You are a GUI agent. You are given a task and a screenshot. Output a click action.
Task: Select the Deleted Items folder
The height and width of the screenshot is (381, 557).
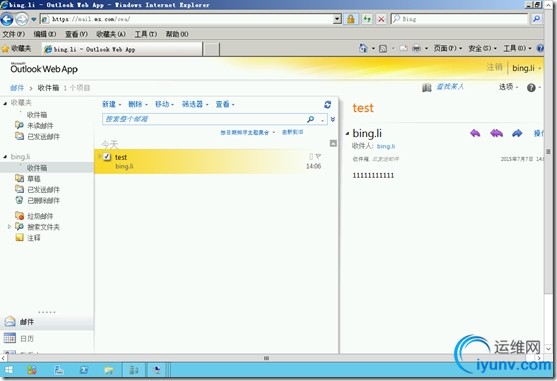pos(43,200)
